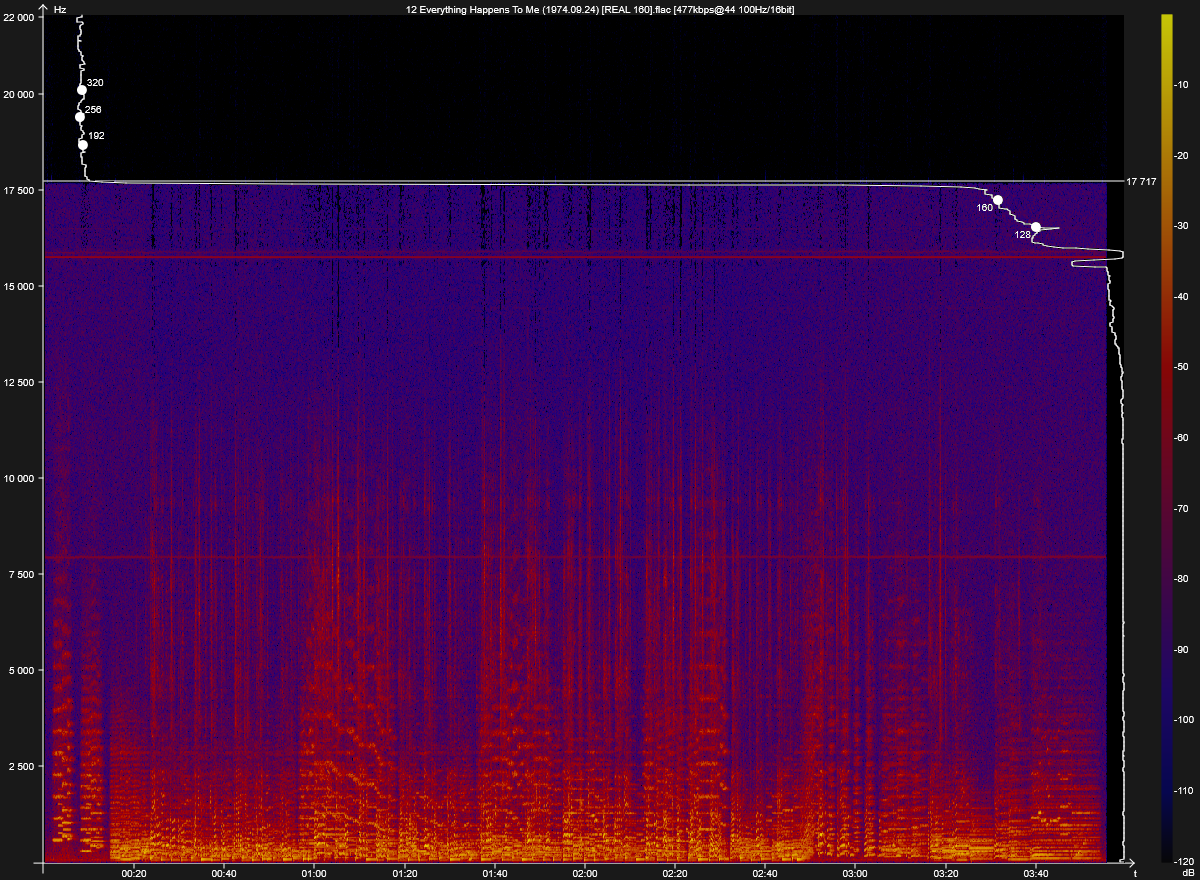Click the 01:20 time axis label
The width and height of the screenshot is (1200, 880).
404,873
